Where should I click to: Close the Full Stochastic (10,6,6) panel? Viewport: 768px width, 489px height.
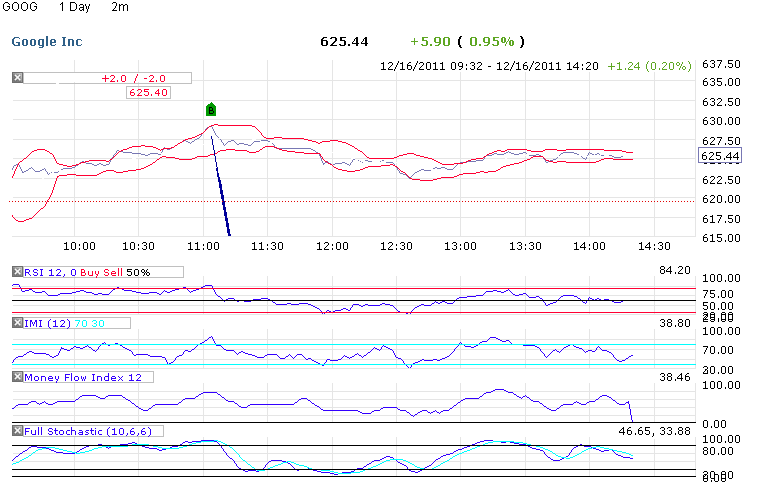pyautogui.click(x=18, y=430)
